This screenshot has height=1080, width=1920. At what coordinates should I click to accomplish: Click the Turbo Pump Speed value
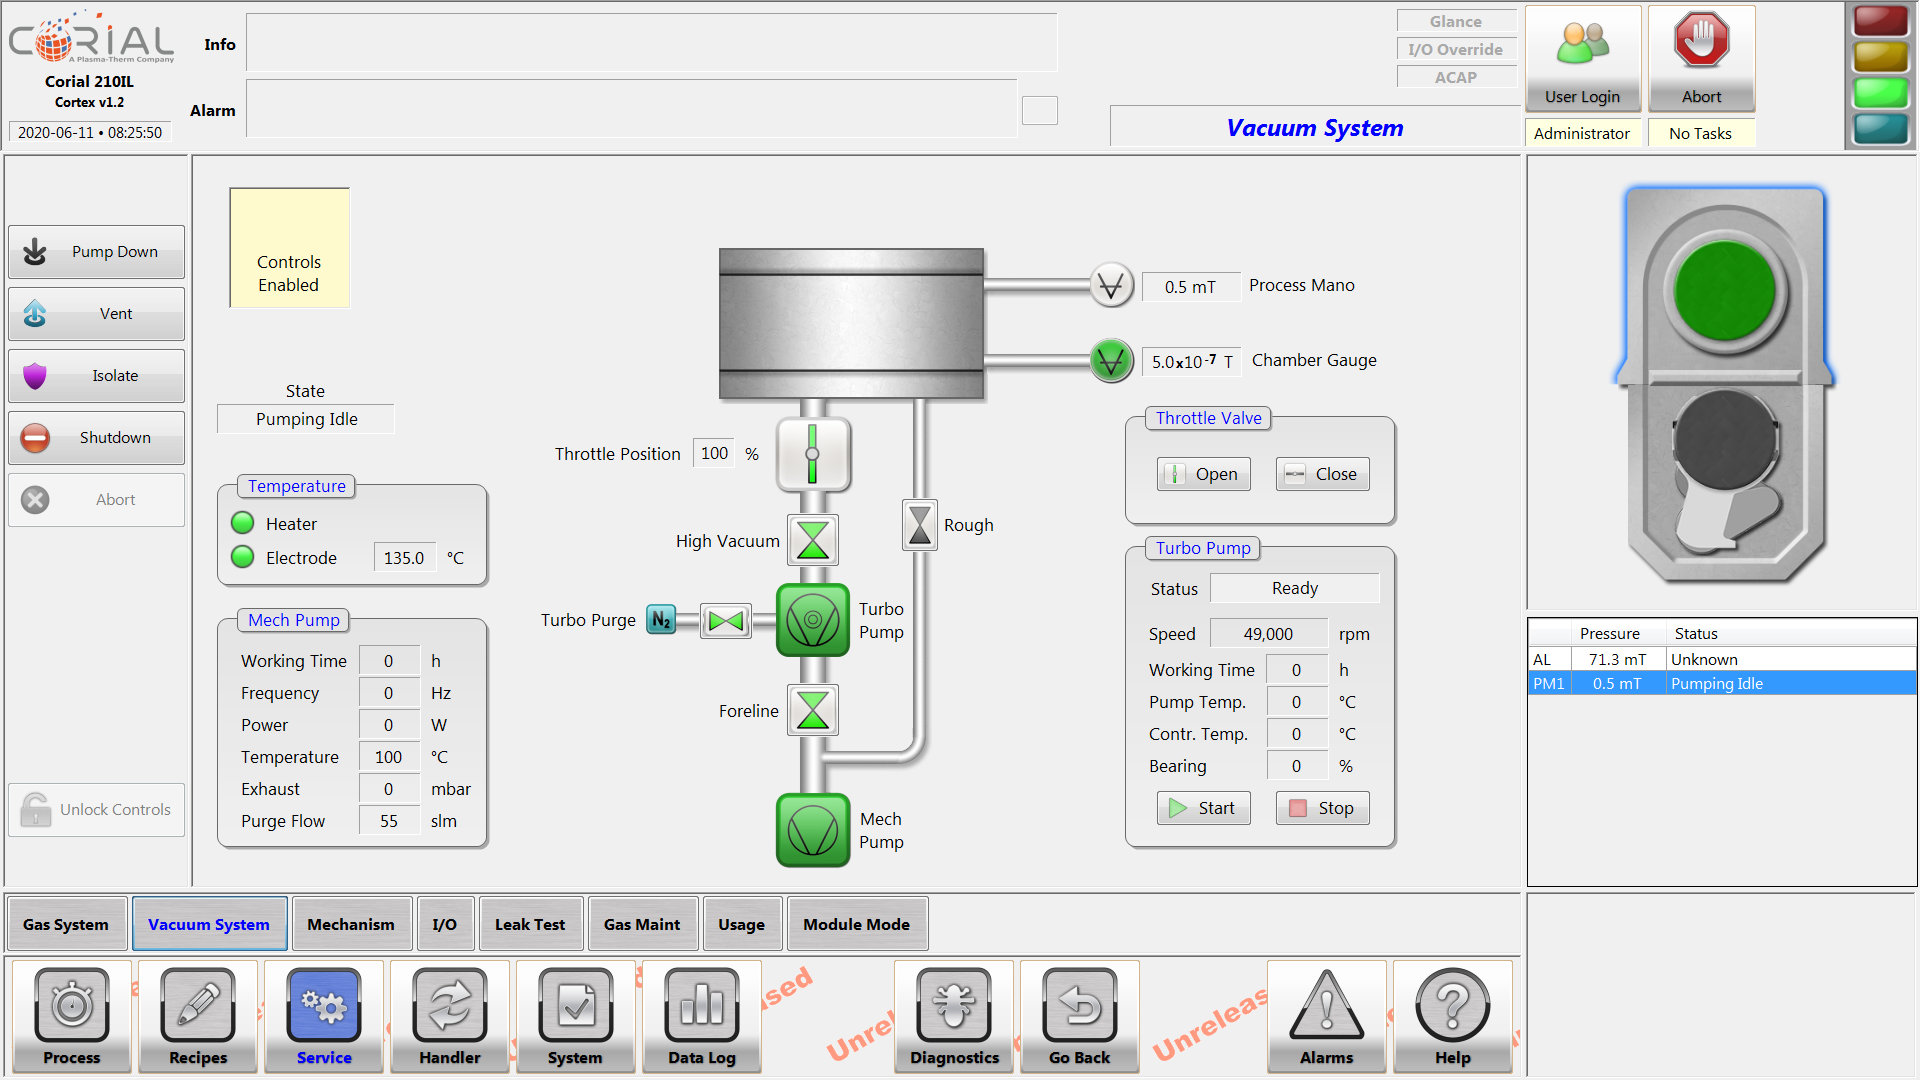(x=1268, y=634)
